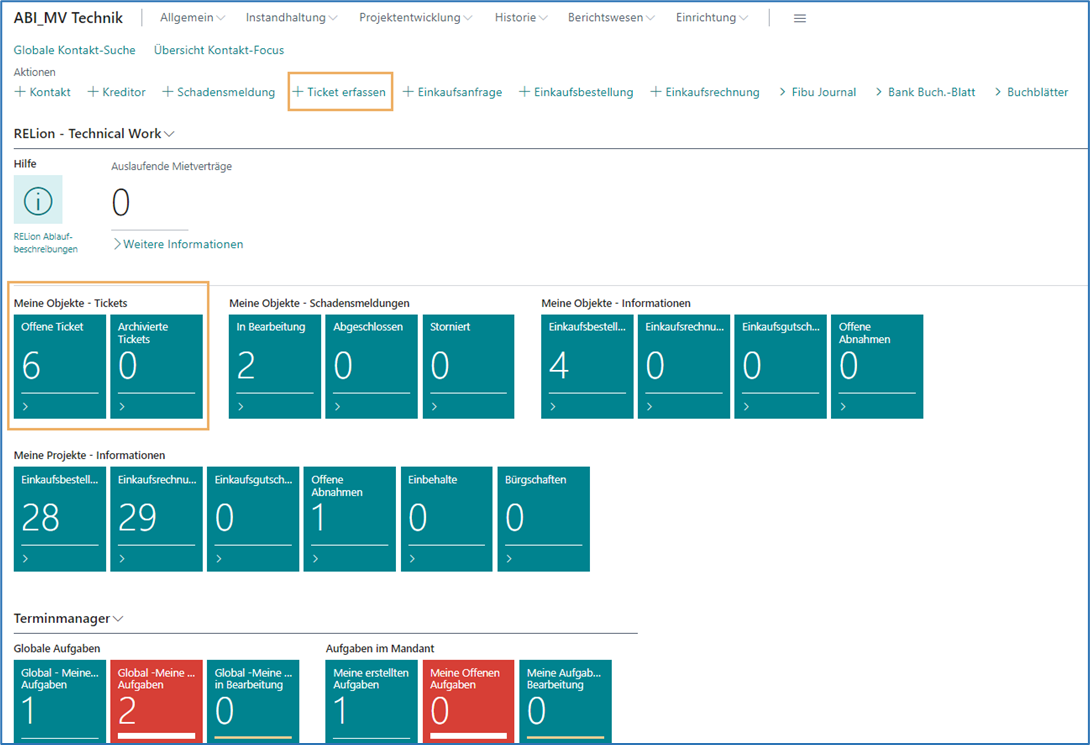1090x745 pixels.
Task: Click the RELion Ablaufbeschreibungen info icon
Action: click(38, 200)
